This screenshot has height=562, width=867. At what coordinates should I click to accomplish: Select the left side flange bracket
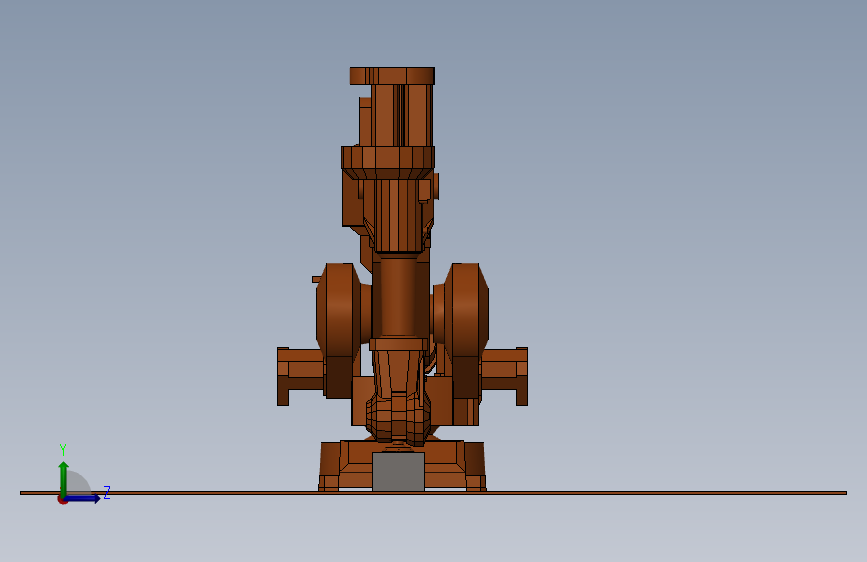[x=300, y=376]
